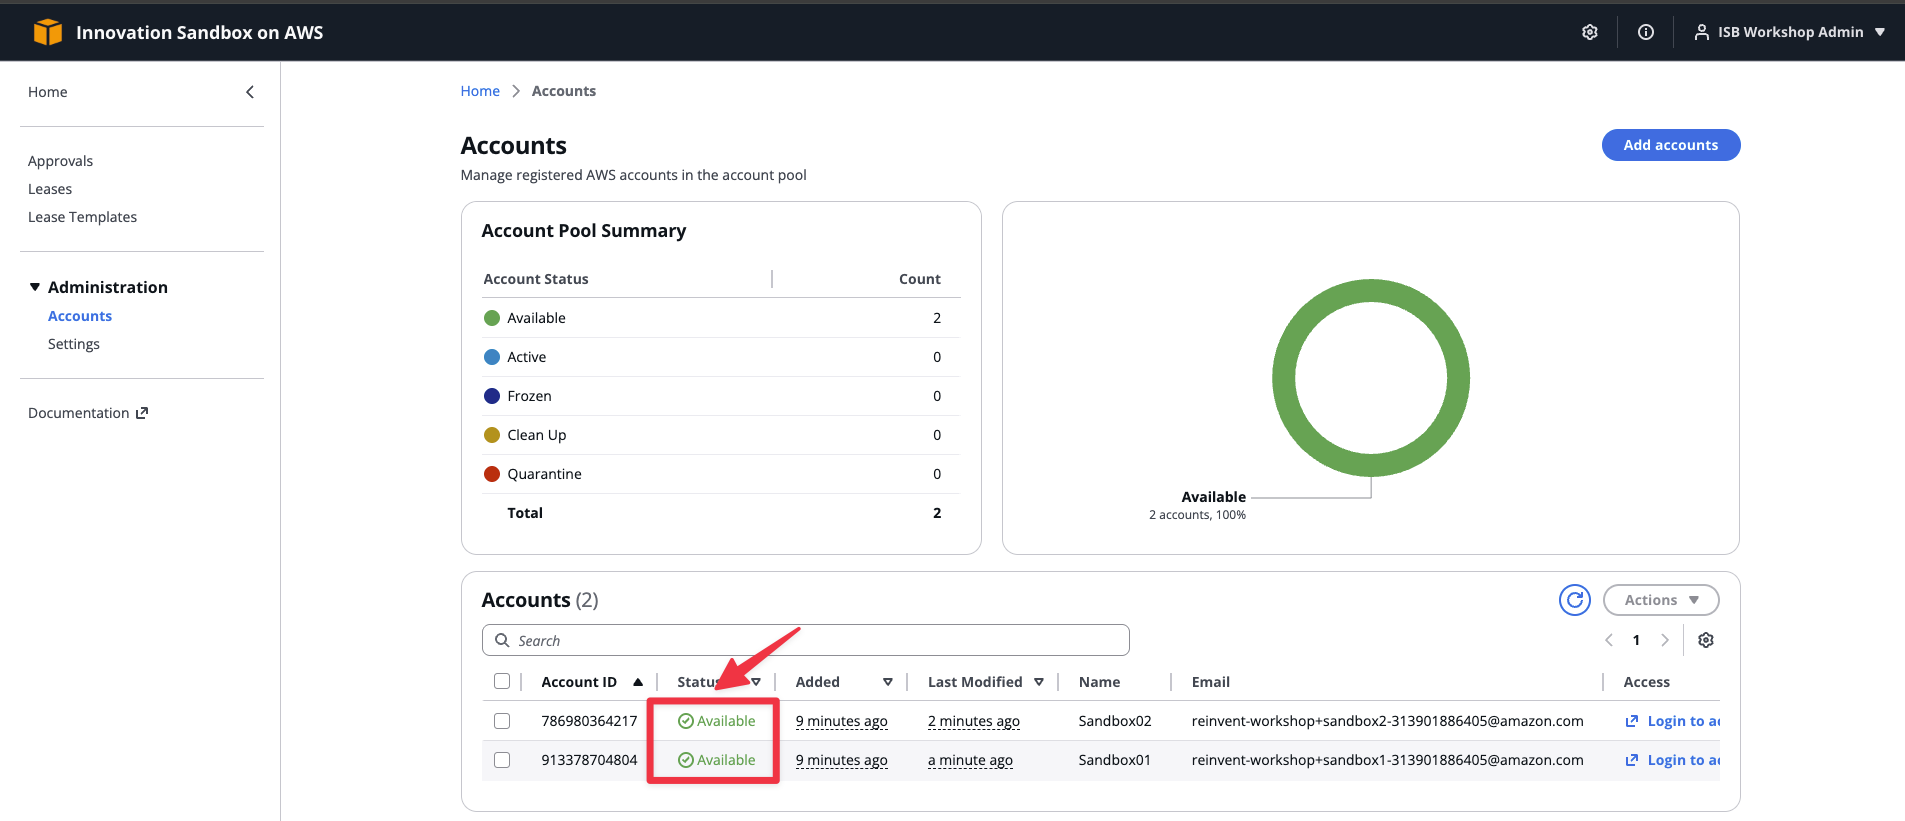
Task: Check the box for account 786980364217
Action: tap(502, 721)
